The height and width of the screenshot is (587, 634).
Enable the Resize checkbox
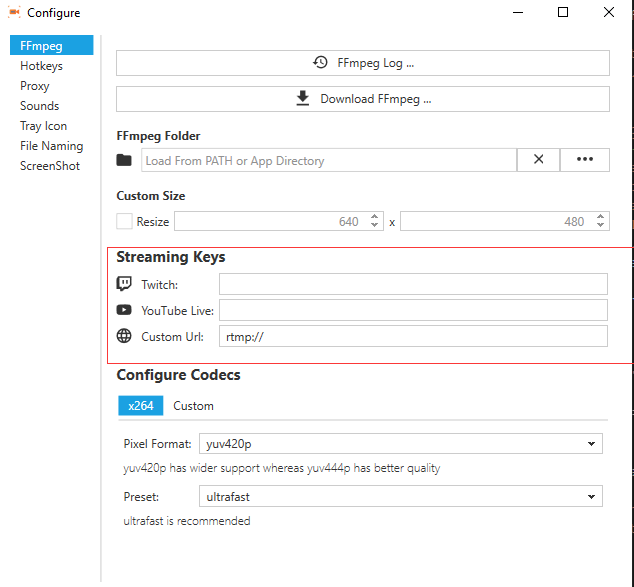(x=124, y=222)
